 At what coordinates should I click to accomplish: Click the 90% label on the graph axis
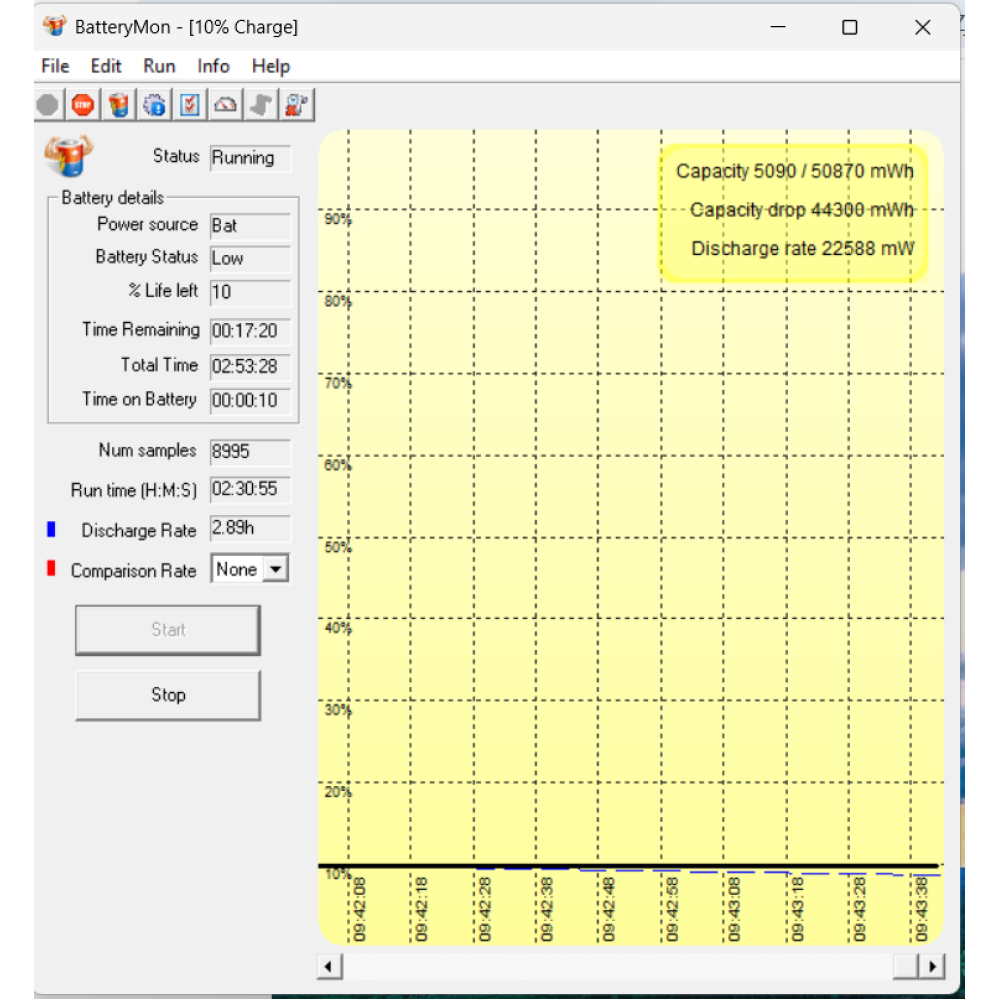337,219
